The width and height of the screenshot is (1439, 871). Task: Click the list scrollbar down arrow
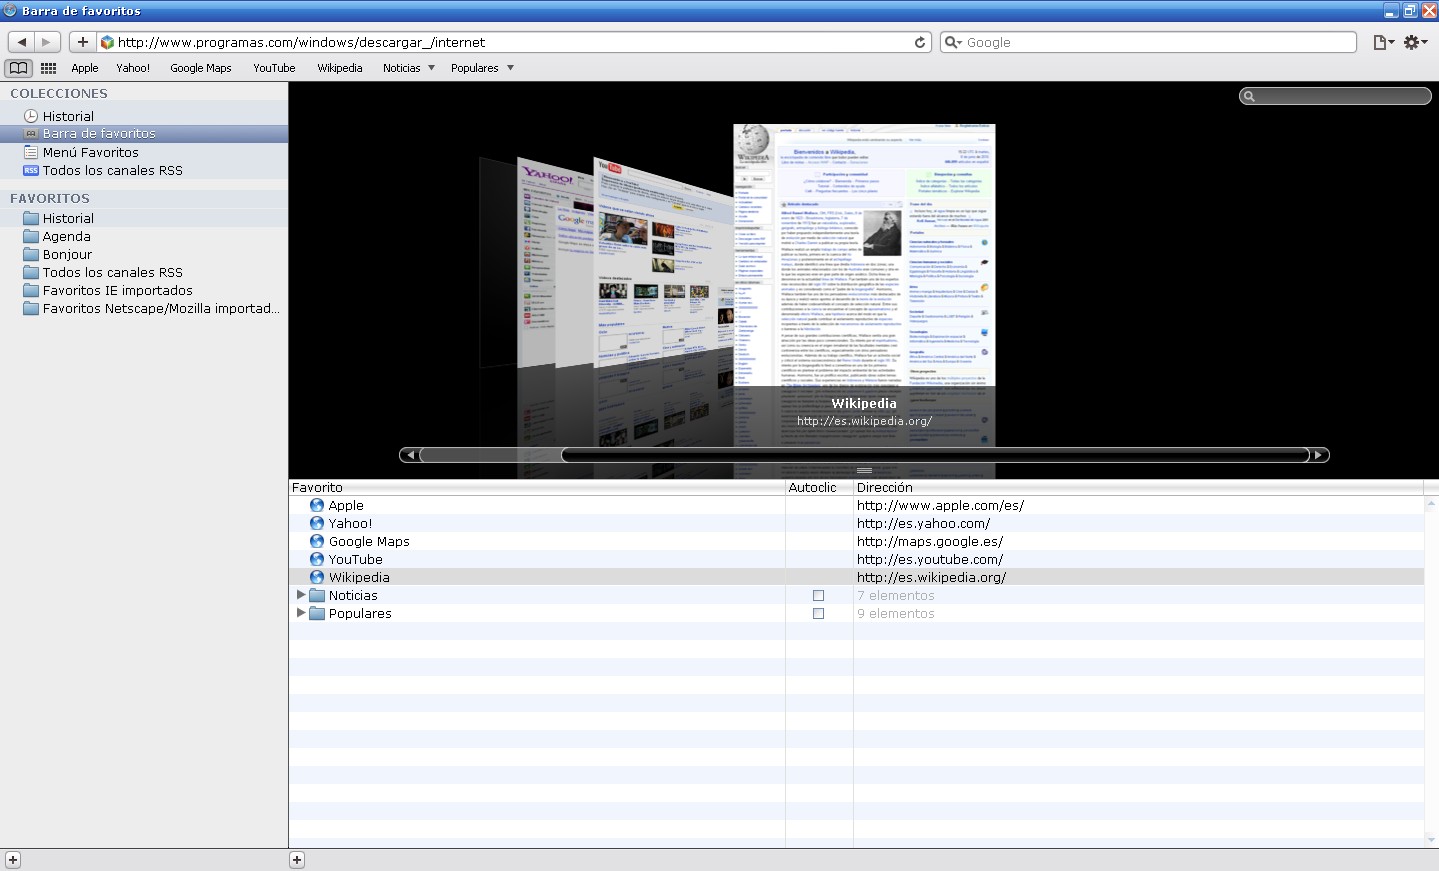1431,840
